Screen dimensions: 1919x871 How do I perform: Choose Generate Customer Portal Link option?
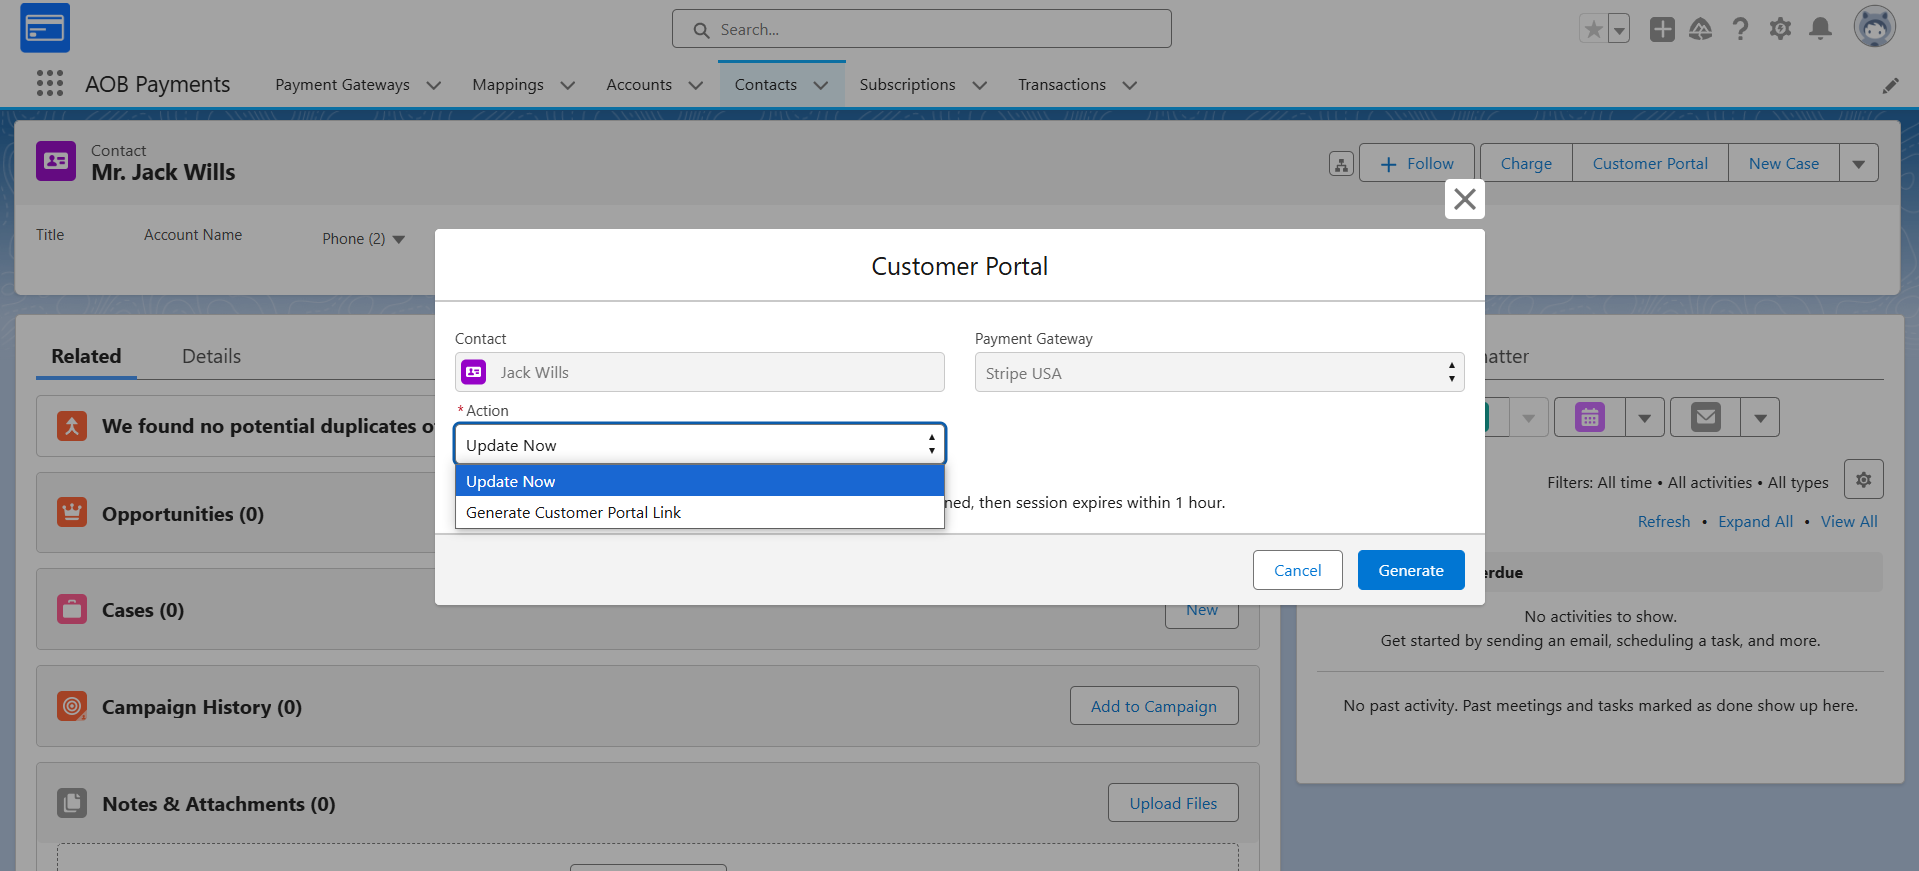(700, 512)
